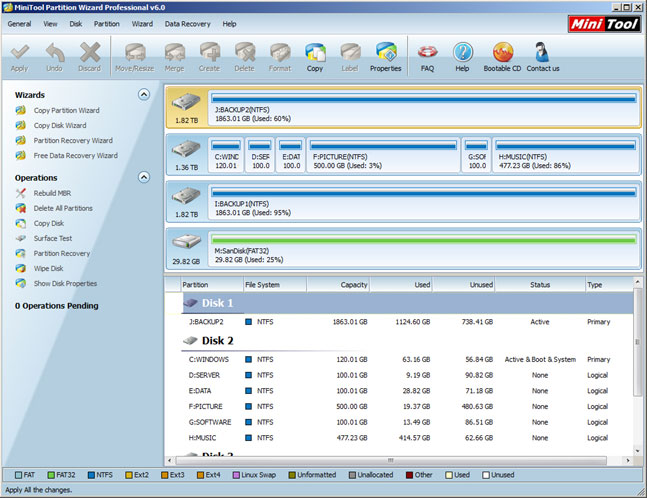This screenshot has height=498, width=647.
Task: Select the 1.82 TB disk icon for J:BACKUP2
Action: click(186, 102)
